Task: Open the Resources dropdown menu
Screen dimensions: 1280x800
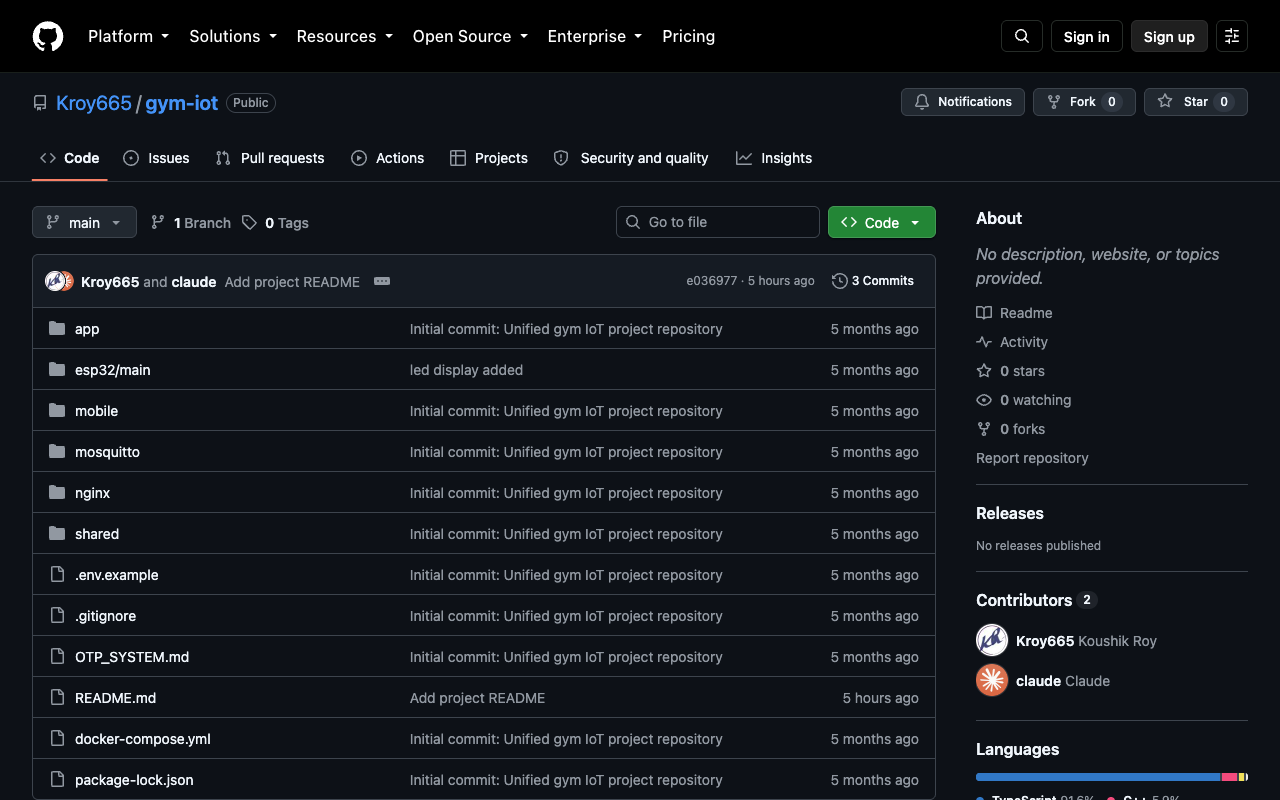Action: (346, 36)
